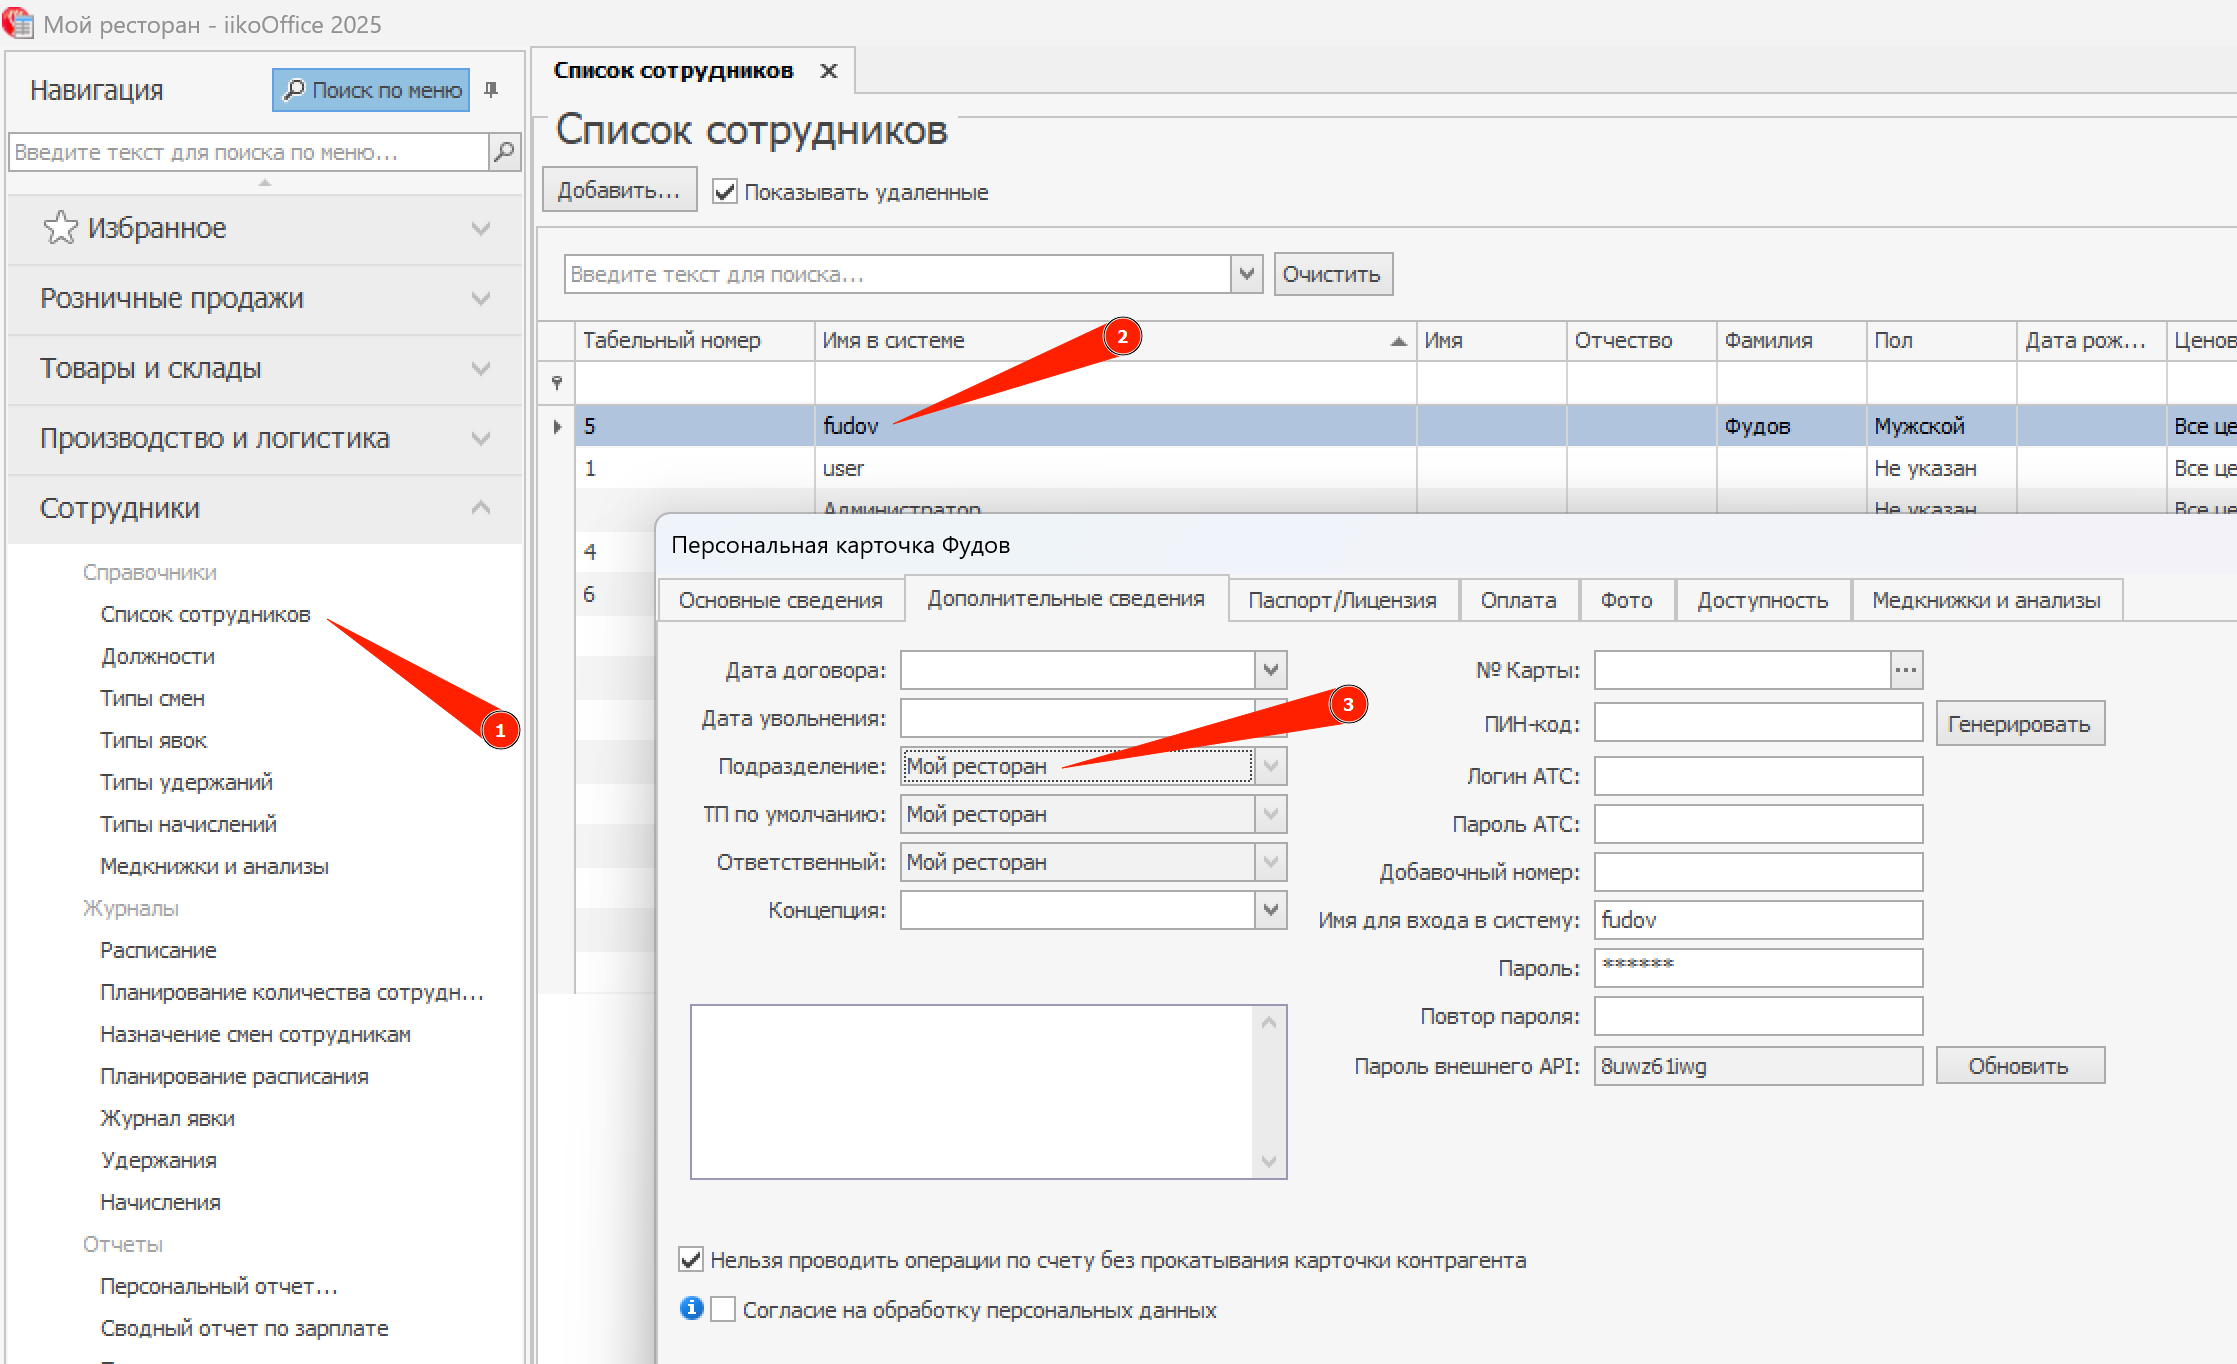Toggle Показывать удаленные checkbox
Viewport: 2237px width, 1364px height.
[725, 192]
